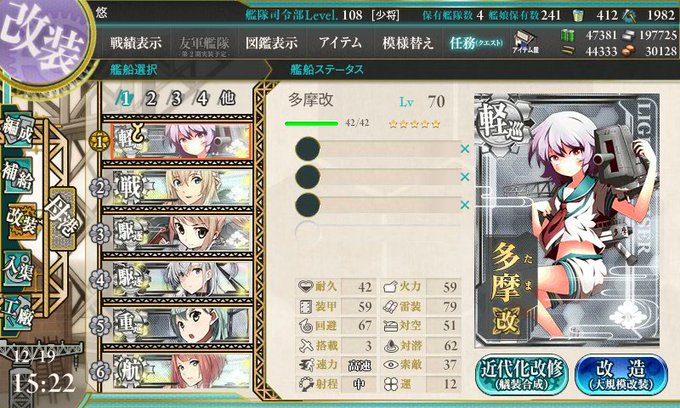680x408 pixels.
Task: Select the 入渠 docking sidebar icon
Action: pos(18,268)
